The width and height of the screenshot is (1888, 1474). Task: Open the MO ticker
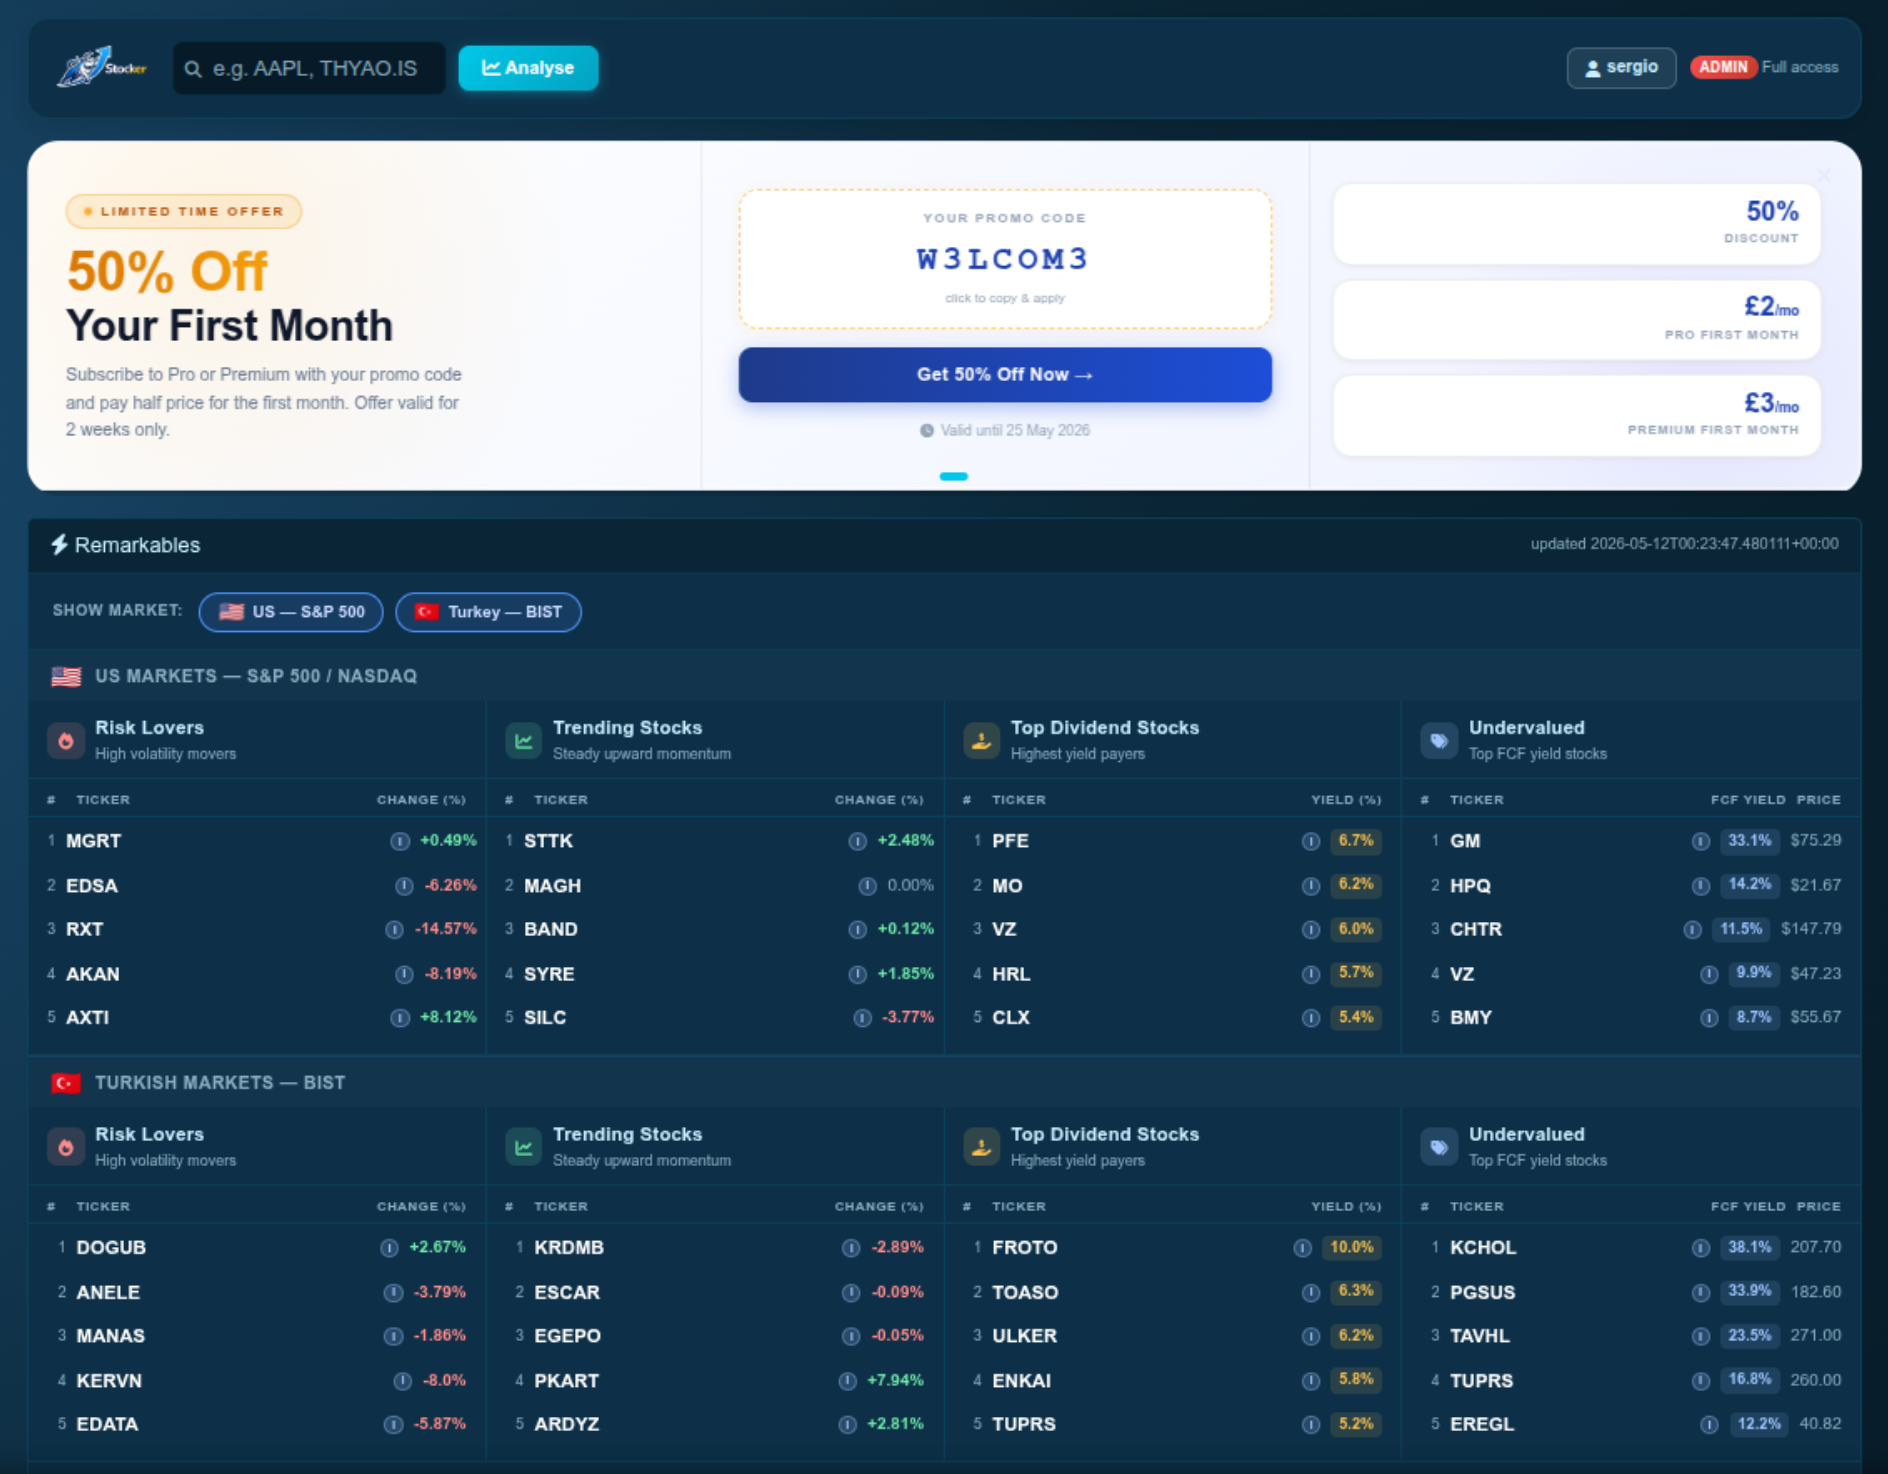[x=1007, y=886]
